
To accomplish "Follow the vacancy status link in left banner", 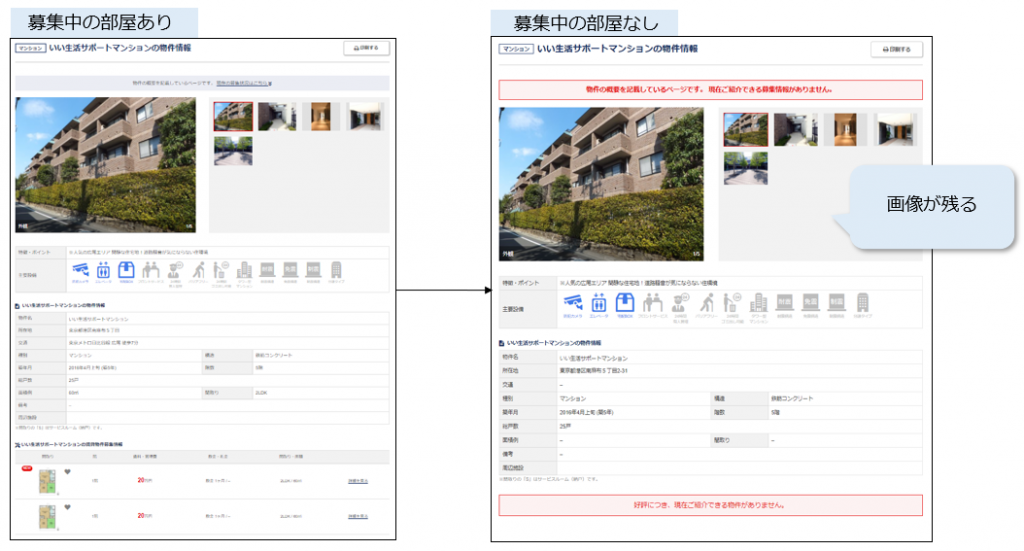I will [244, 84].
